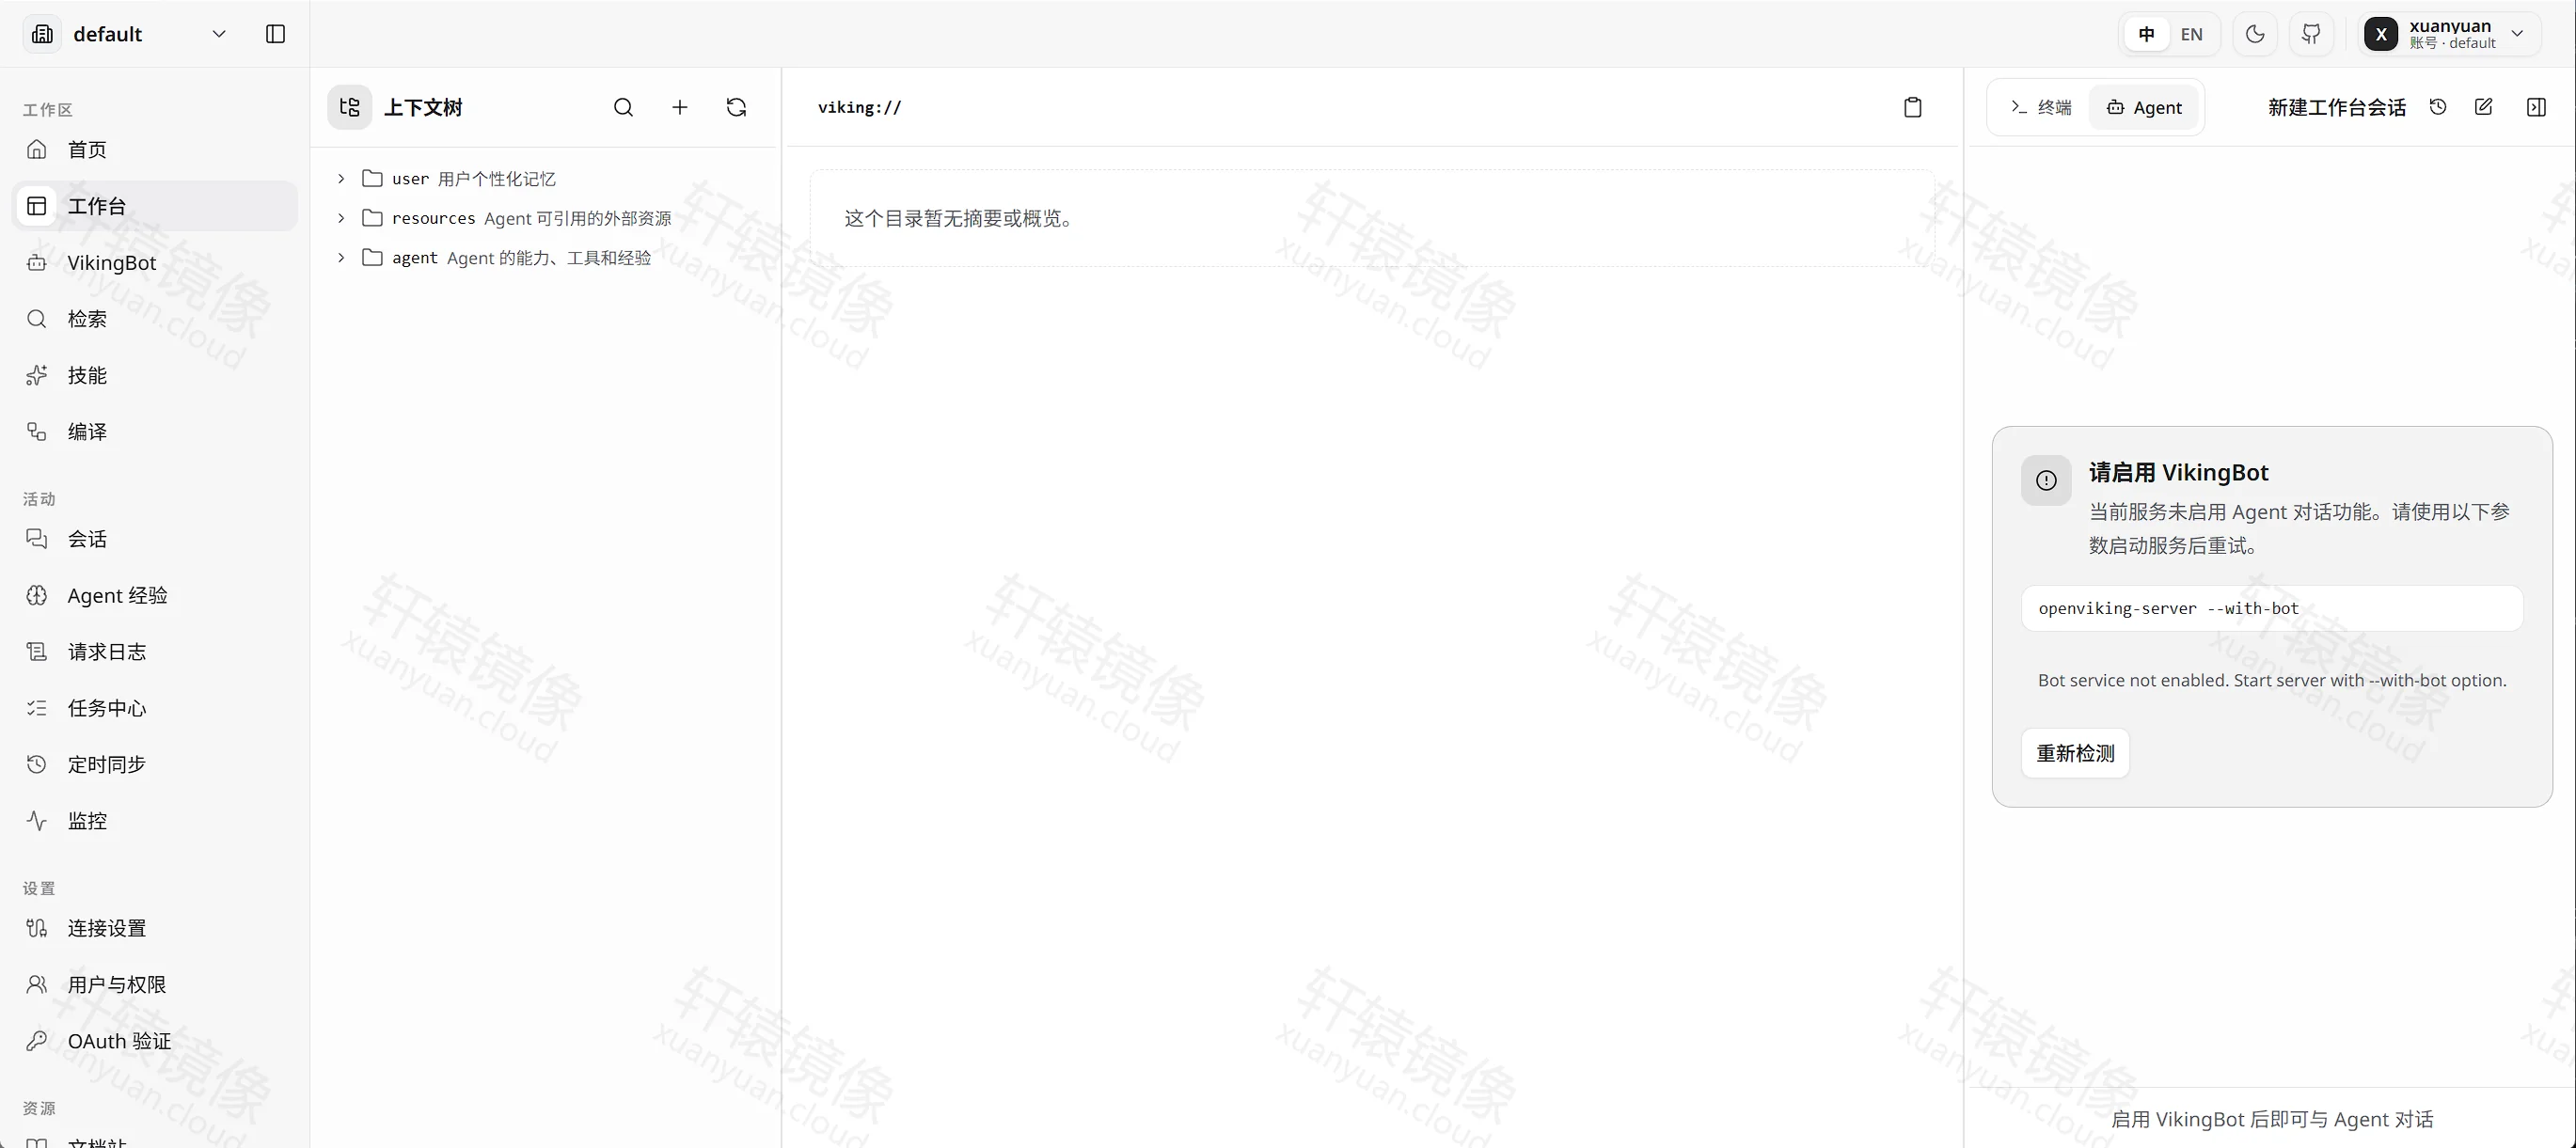Open the xuanyuan account menu
2576x1148 pixels.
(2448, 34)
